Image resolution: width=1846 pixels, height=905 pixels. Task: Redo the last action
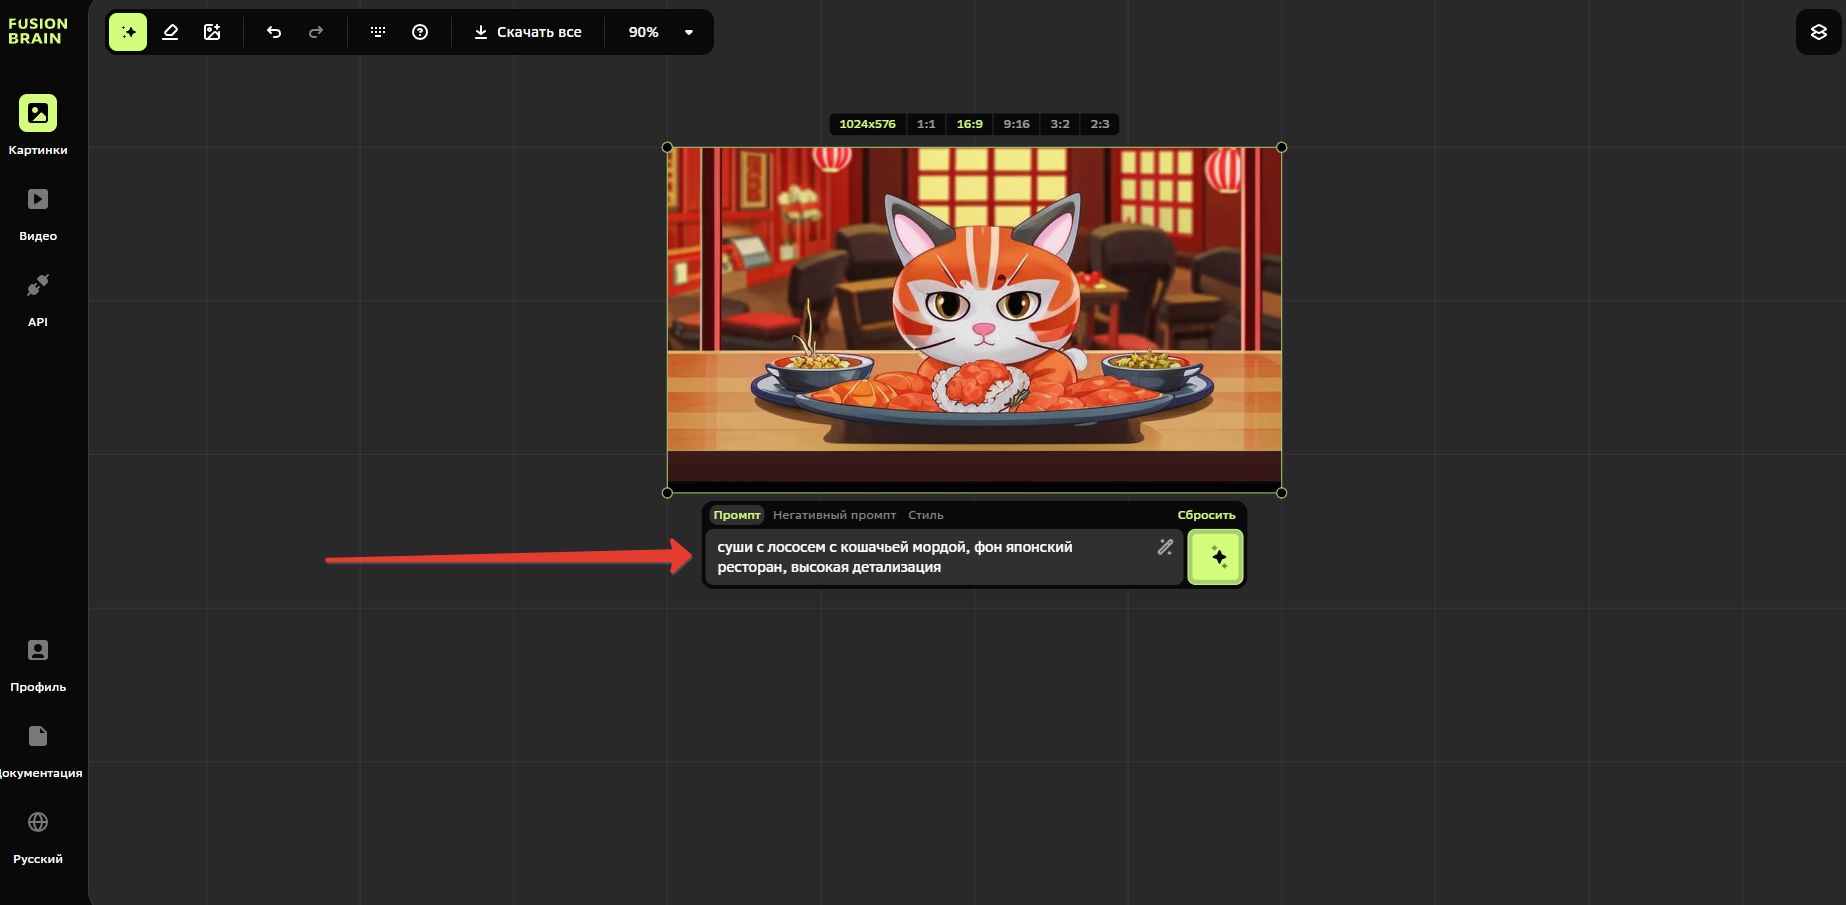pos(316,32)
